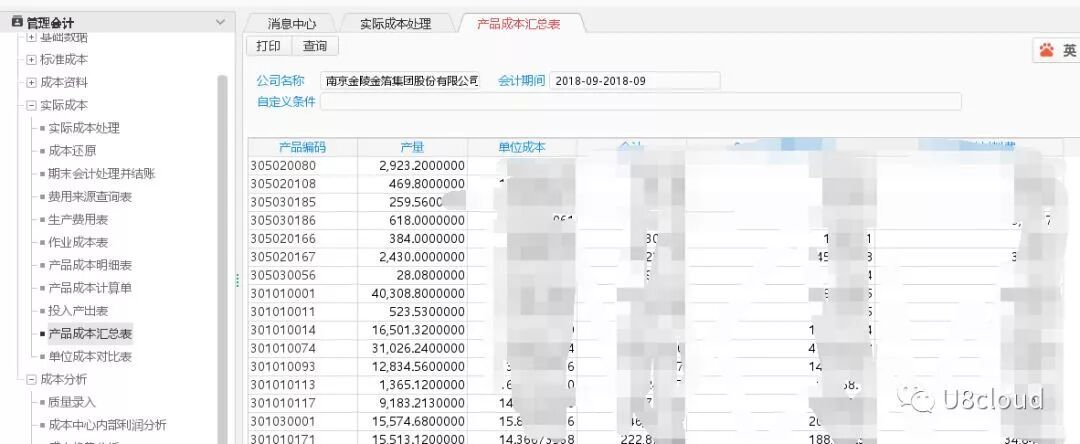The image size is (1080, 444).
Task: Select product code 301010093
Action: pyautogui.click(x=282, y=367)
